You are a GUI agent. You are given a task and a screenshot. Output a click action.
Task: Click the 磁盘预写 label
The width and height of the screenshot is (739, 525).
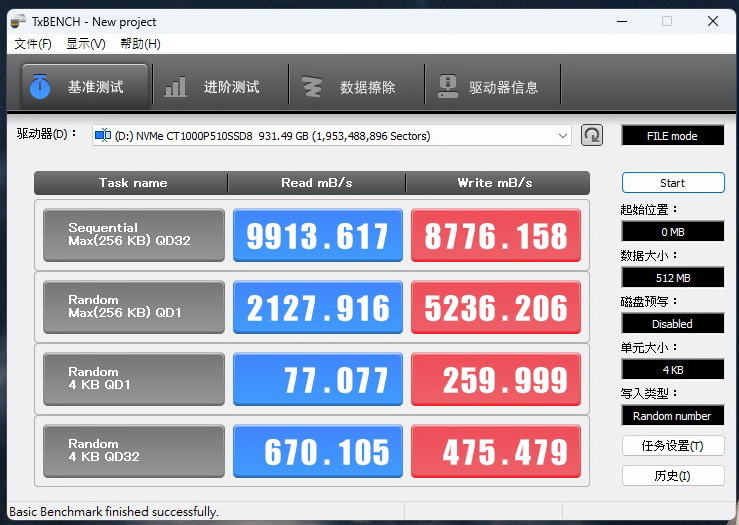649,302
